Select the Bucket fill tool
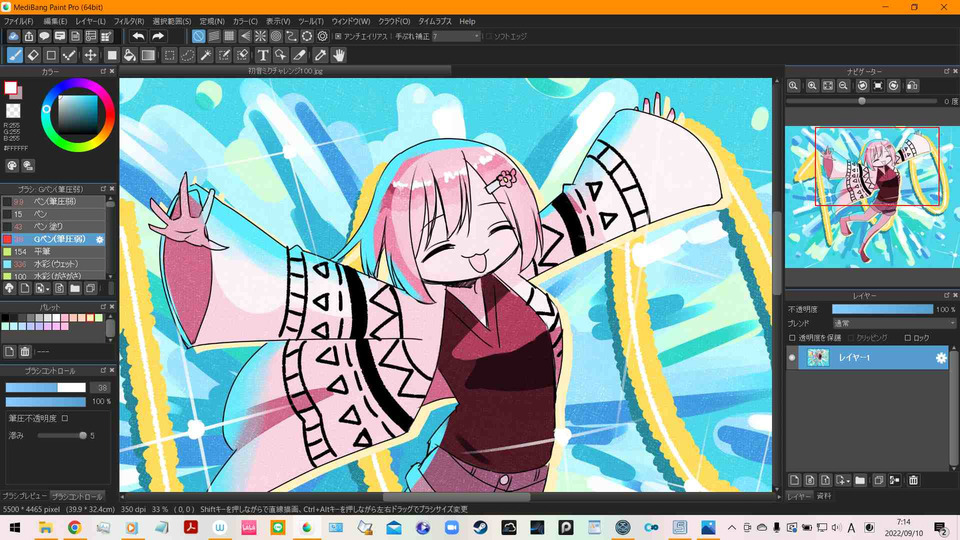The image size is (960, 540). (130, 55)
